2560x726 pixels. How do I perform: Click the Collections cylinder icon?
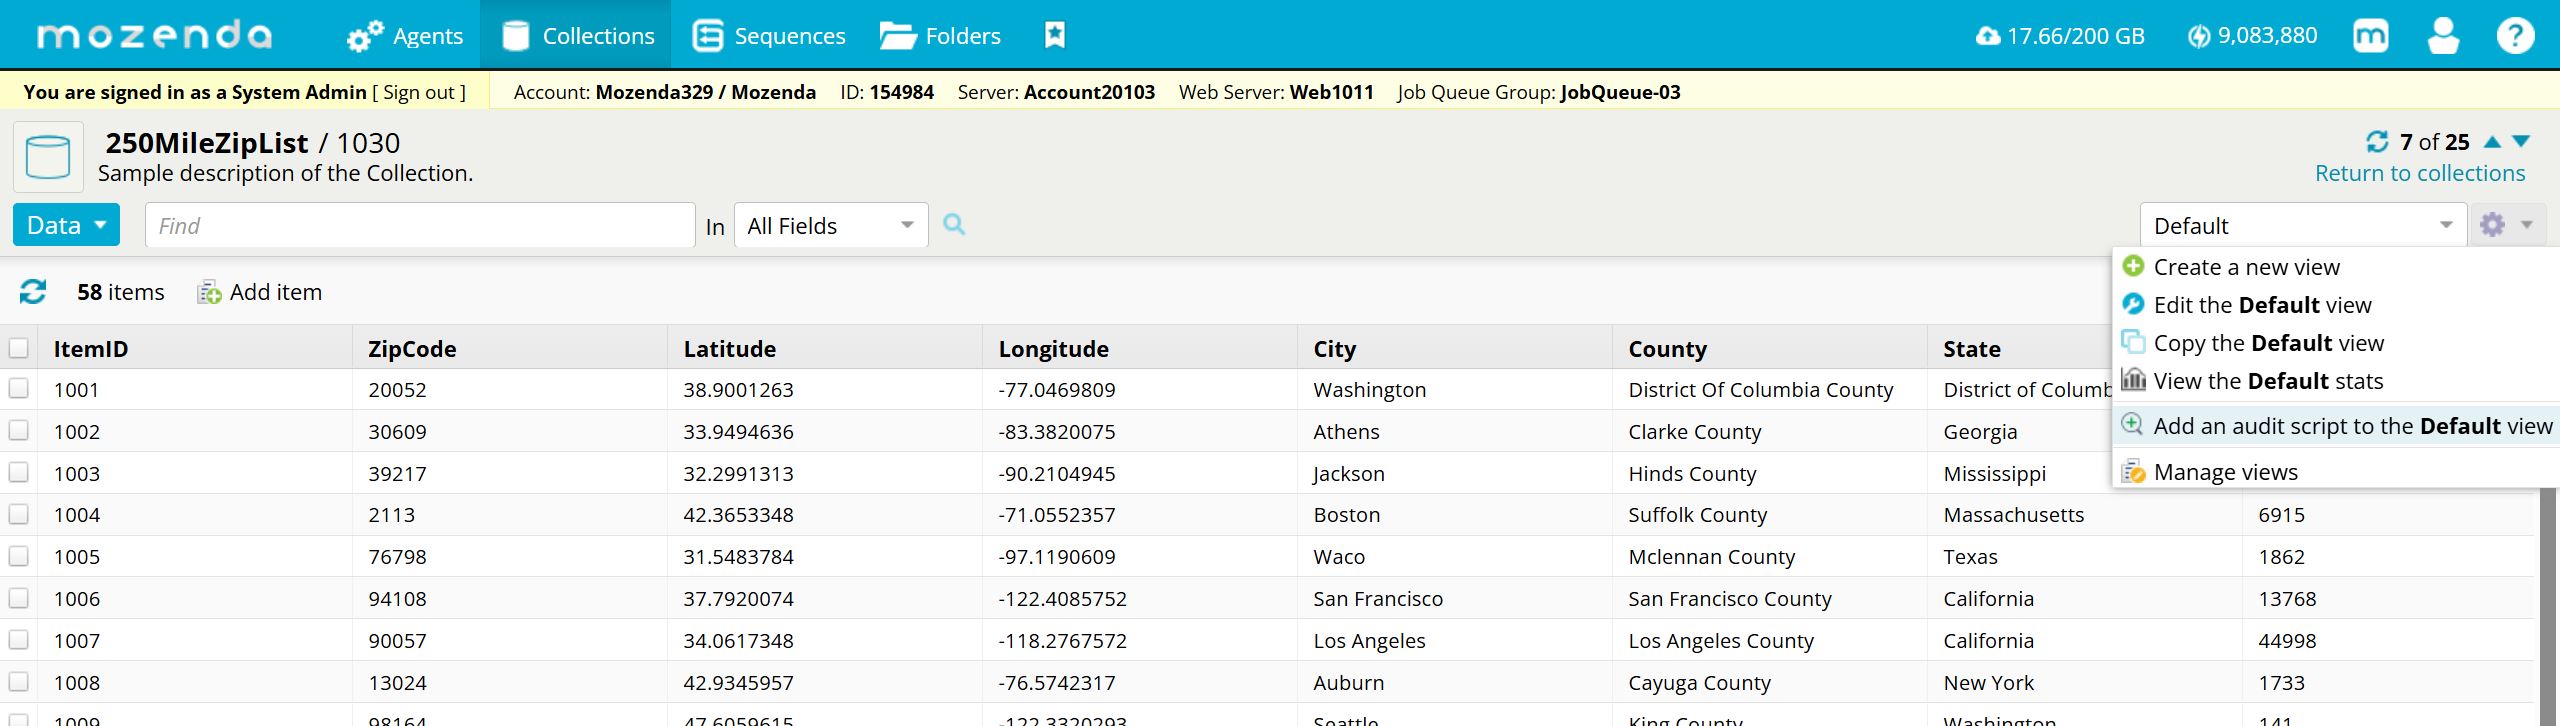[x=516, y=35]
